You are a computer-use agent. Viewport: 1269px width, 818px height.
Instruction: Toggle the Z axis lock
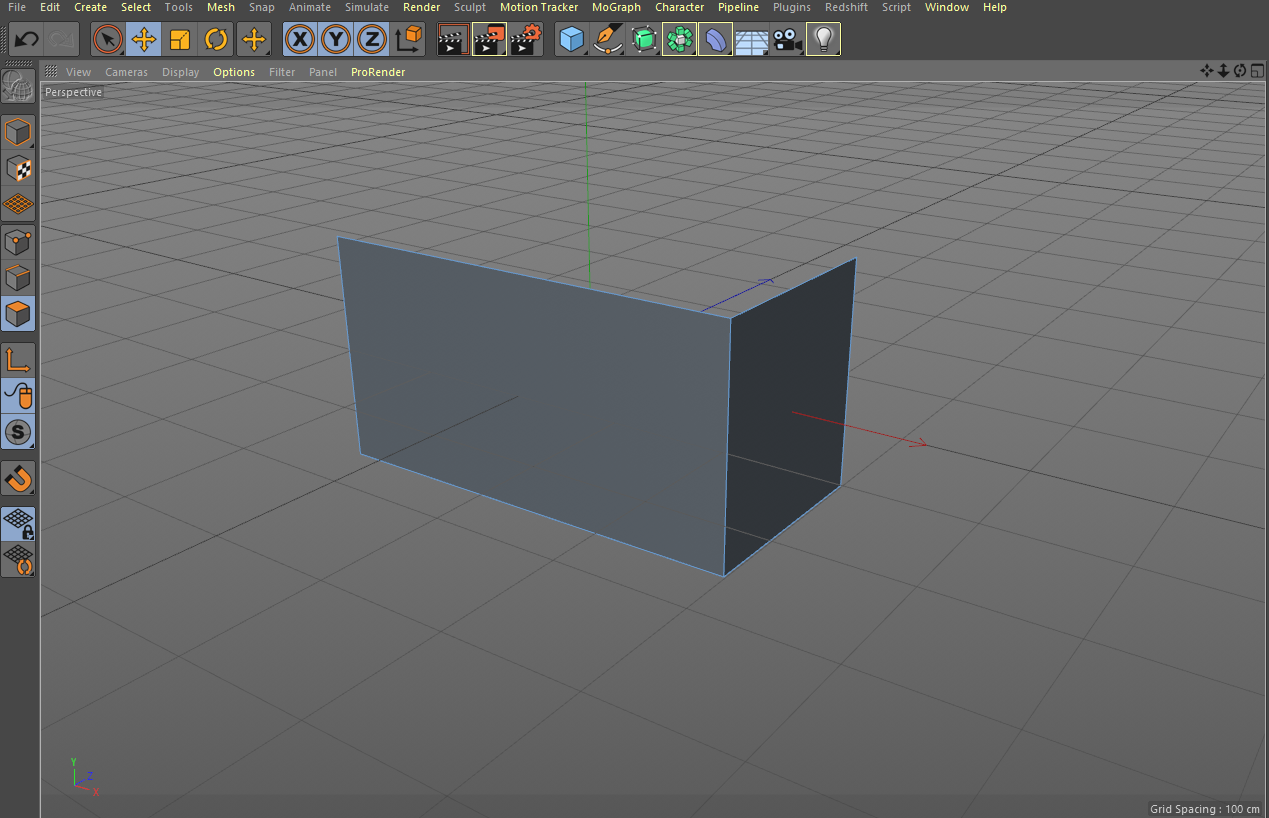[x=372, y=40]
